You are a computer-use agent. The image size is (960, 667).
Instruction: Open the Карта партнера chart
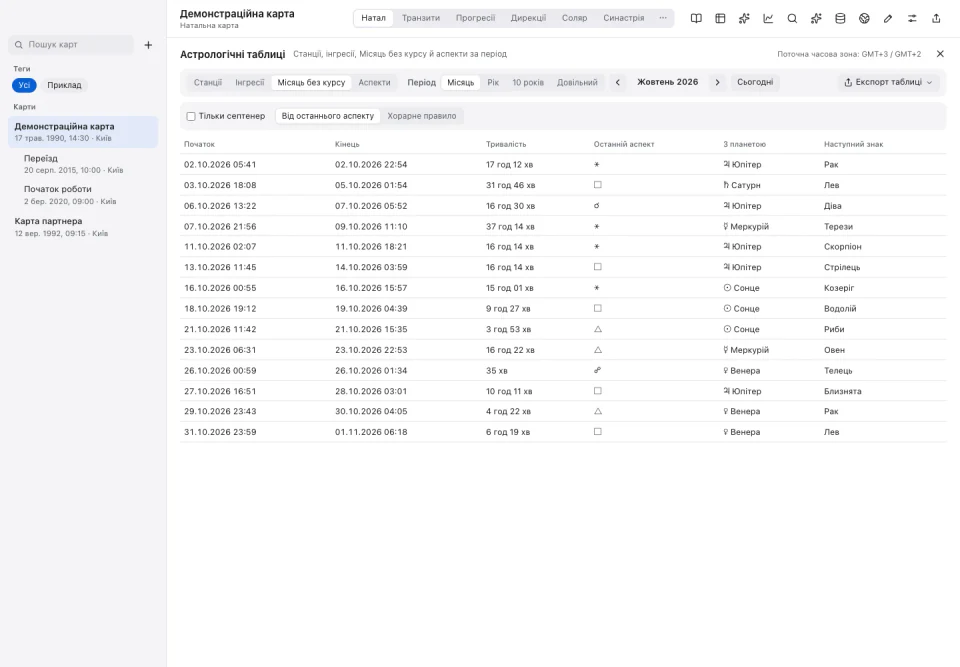[83, 226]
